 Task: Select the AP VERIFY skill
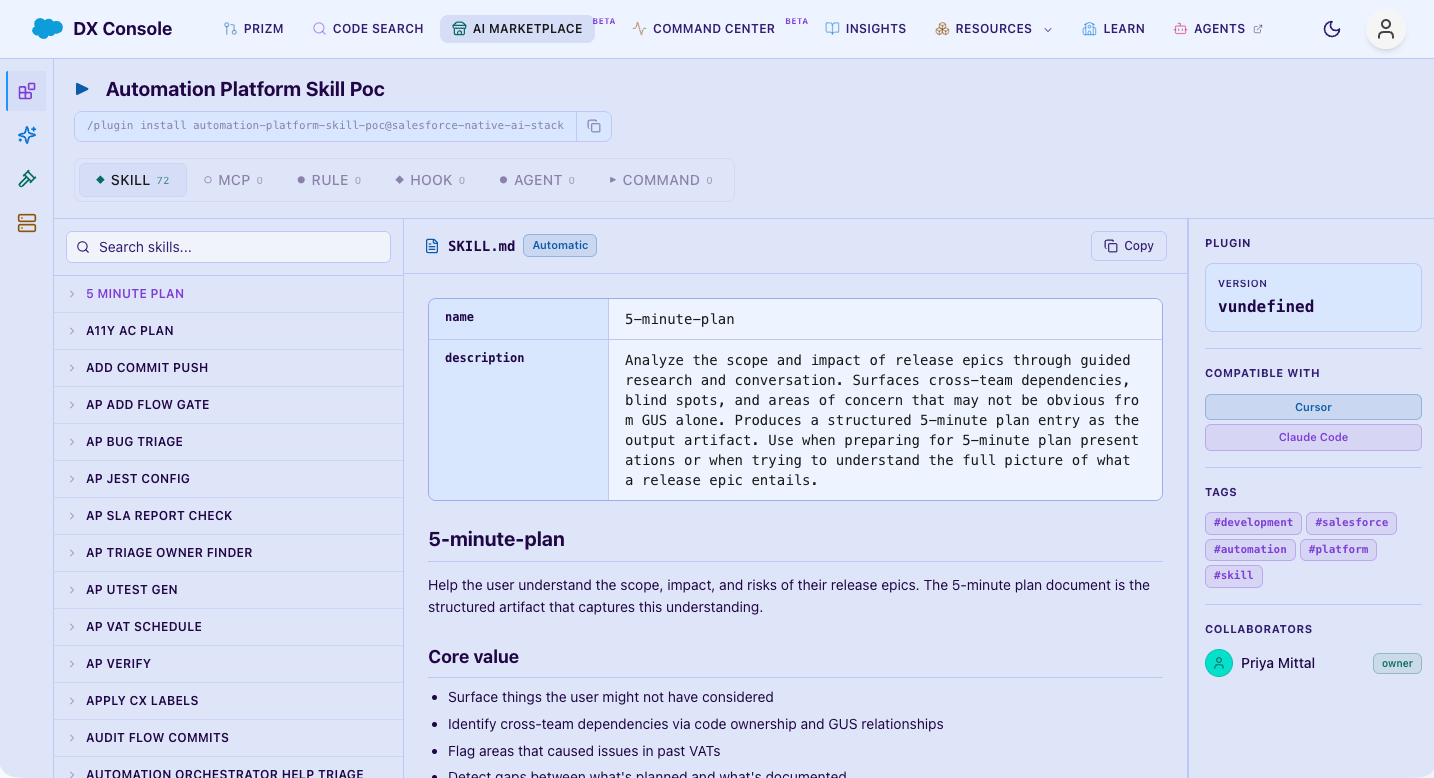[229, 664]
